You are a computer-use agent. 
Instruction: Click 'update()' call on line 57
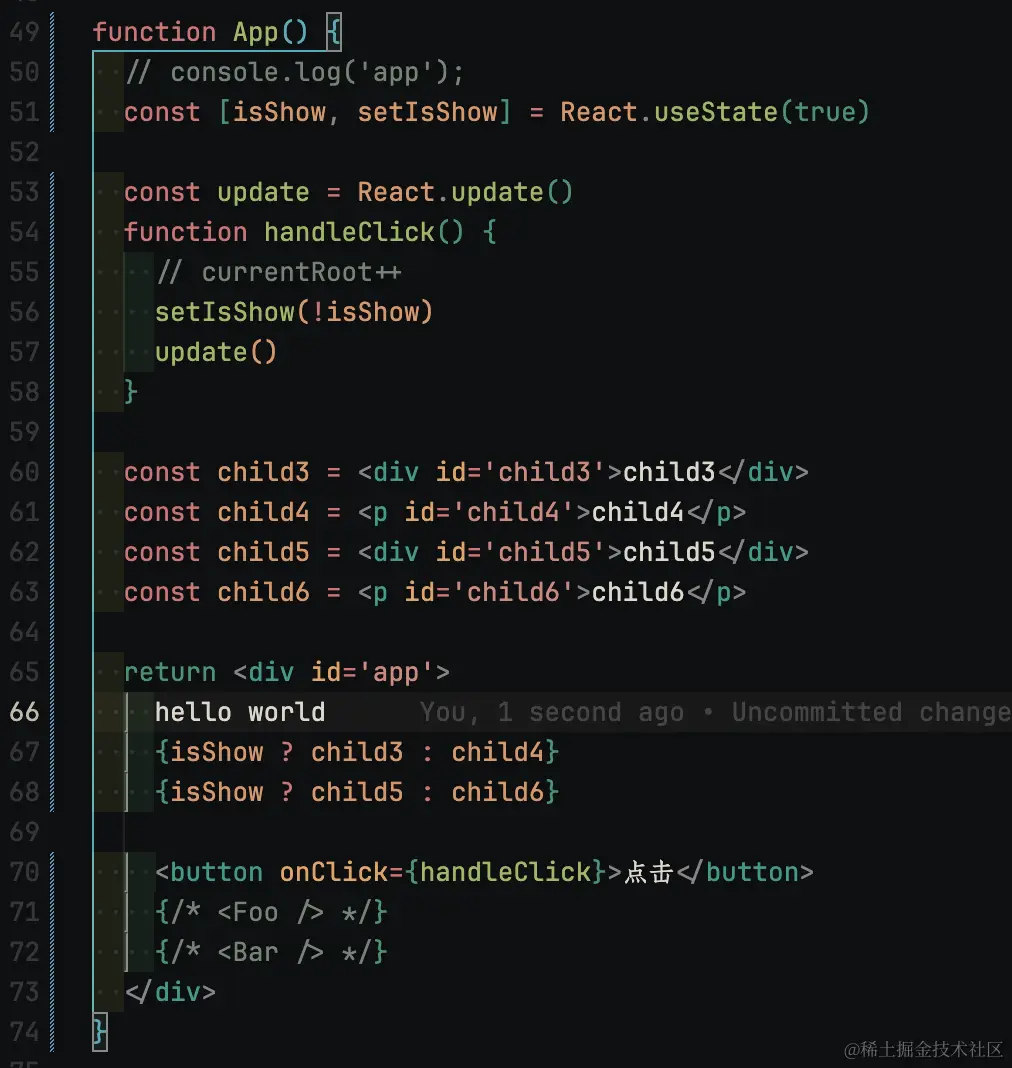pos(216,352)
